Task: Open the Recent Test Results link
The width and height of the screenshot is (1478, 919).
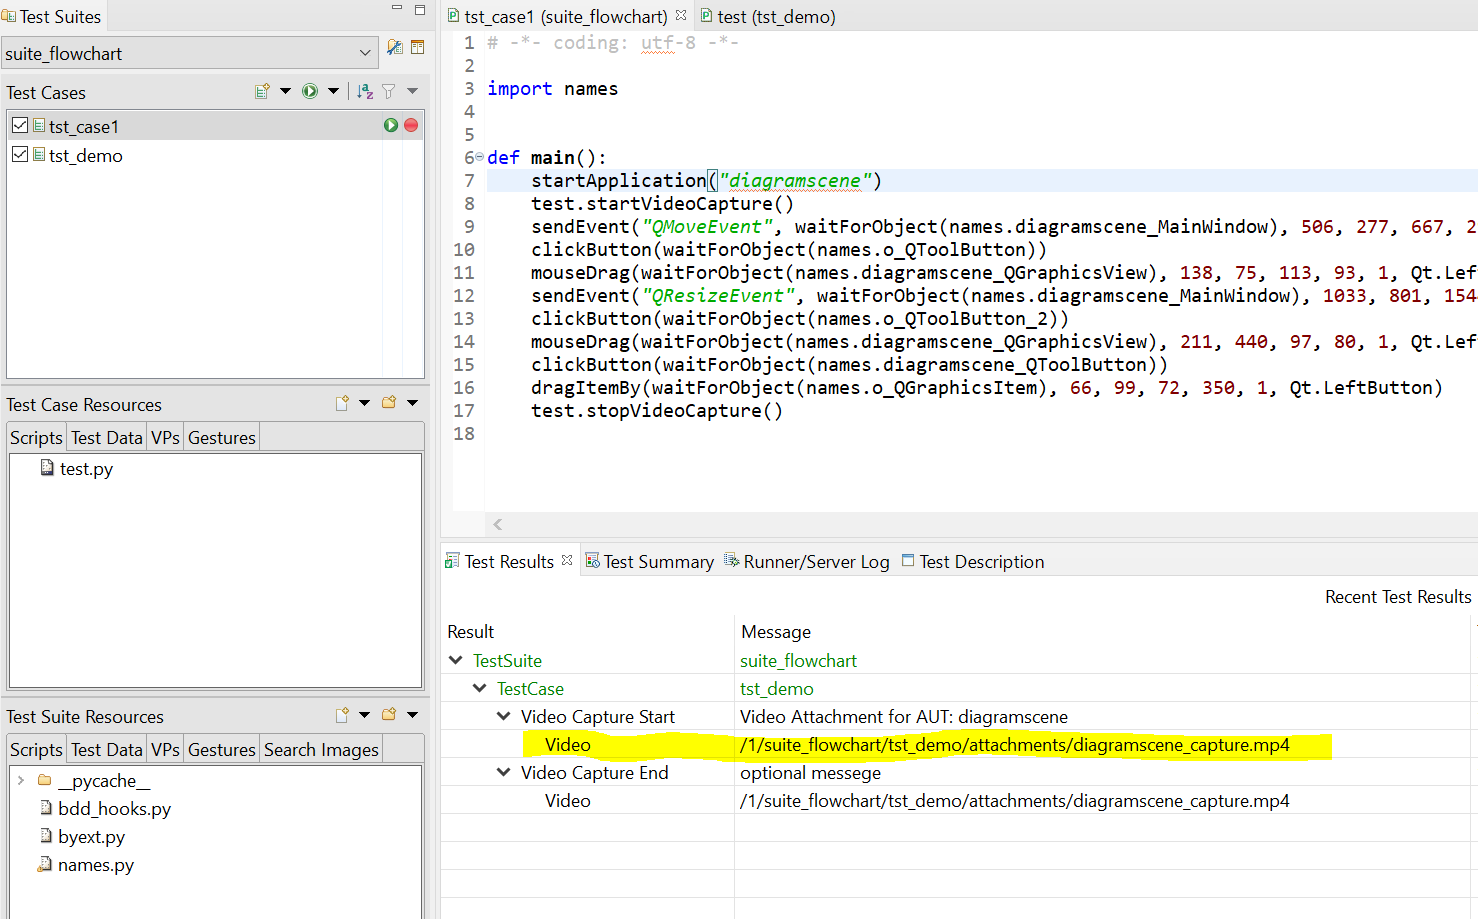Action: 1398,596
